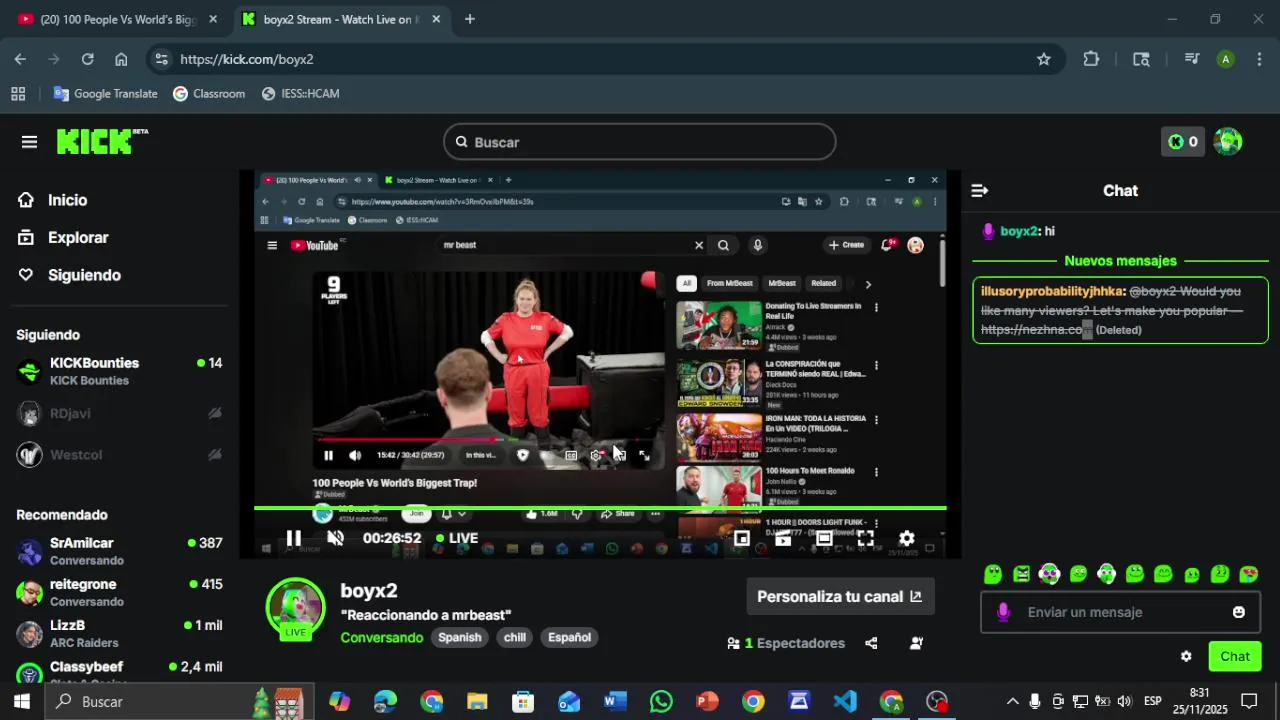Open Google Translate bookmark
The width and height of the screenshot is (1280, 720).
tap(105, 93)
